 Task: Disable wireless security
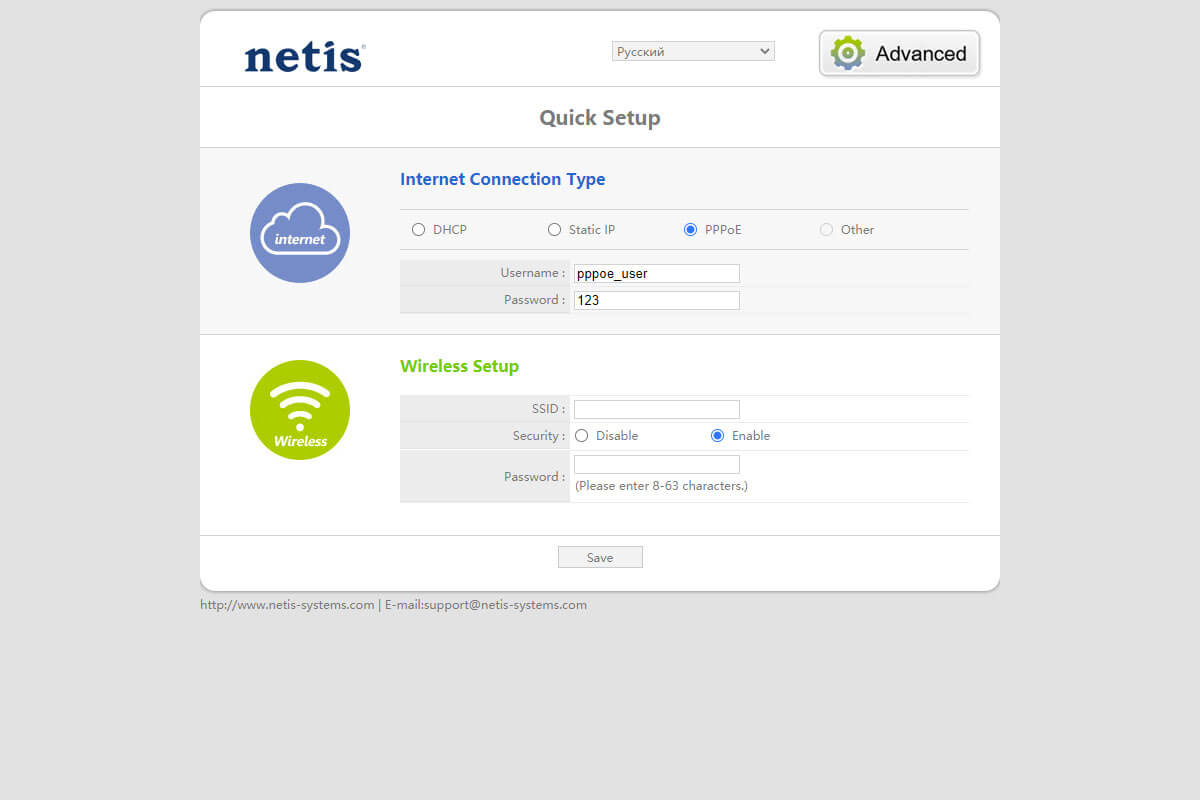tap(582, 436)
